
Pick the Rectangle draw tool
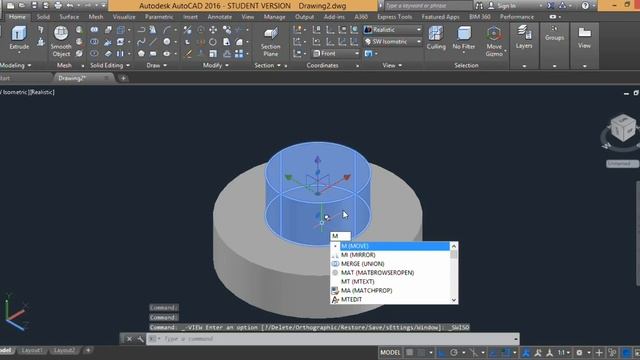153,53
